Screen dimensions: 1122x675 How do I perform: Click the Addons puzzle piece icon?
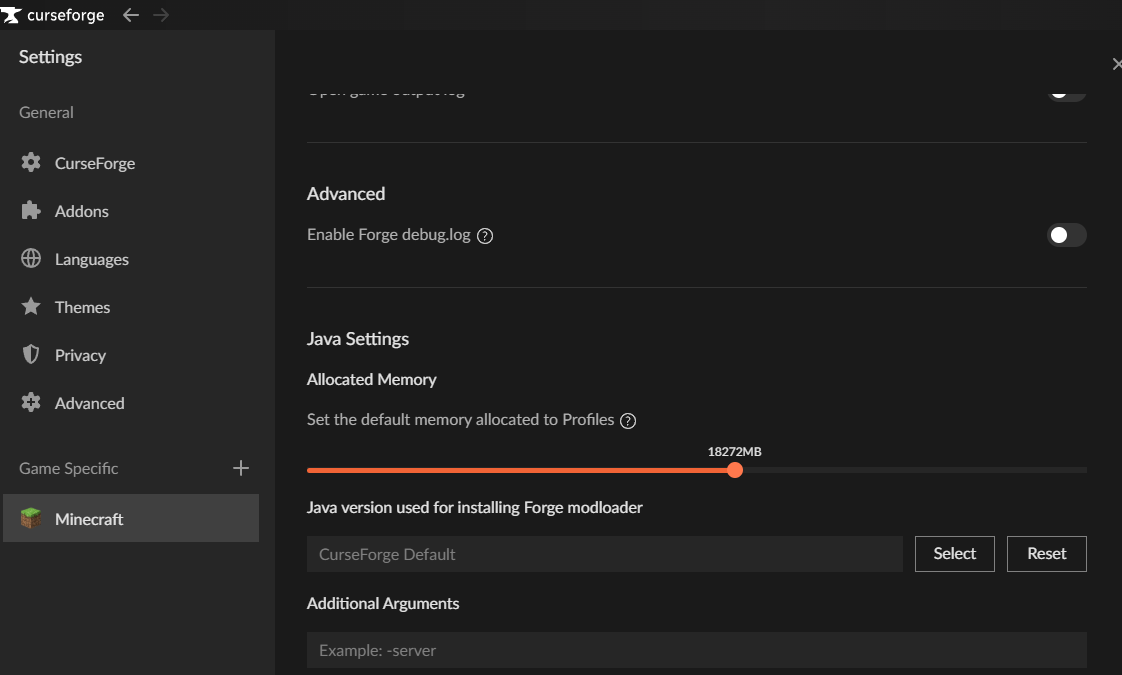[x=31, y=210]
